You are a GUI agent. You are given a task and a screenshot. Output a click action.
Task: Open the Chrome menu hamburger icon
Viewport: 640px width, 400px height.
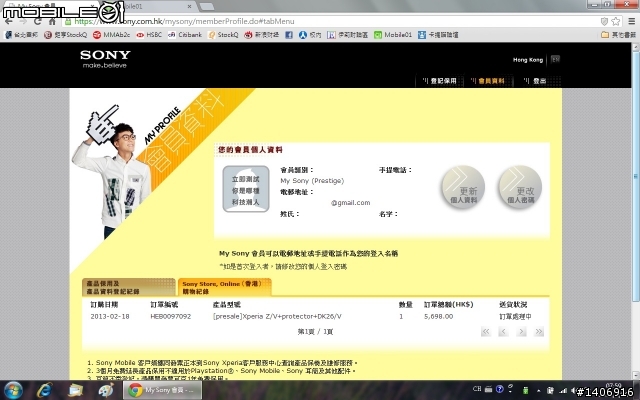[631, 21]
